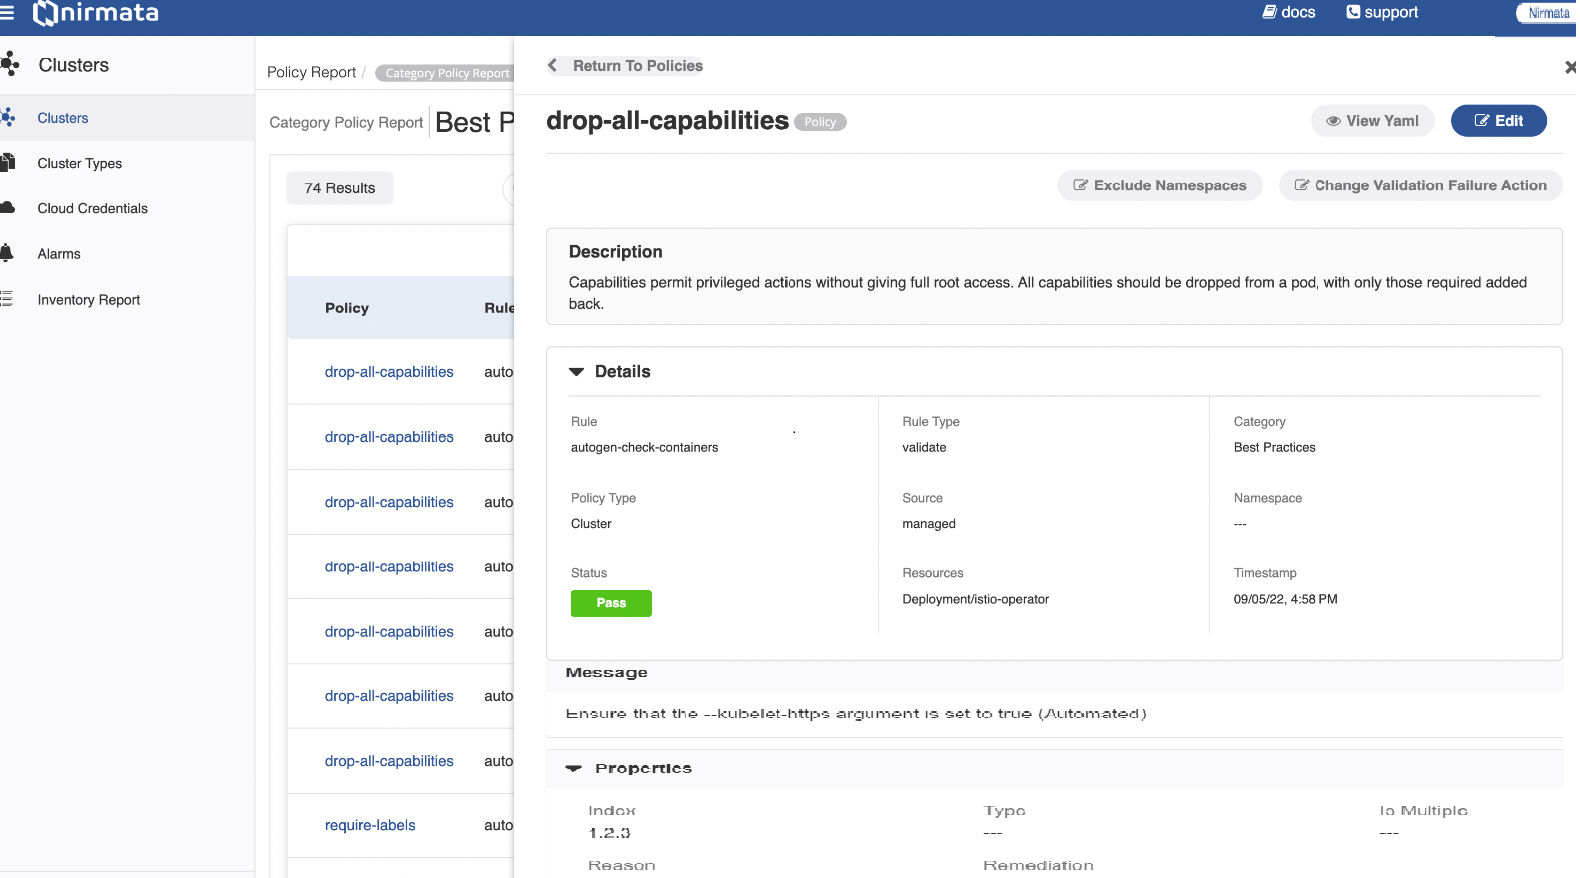This screenshot has width=1580, height=878.
Task: Click the Nirmata logo
Action: 96,13
